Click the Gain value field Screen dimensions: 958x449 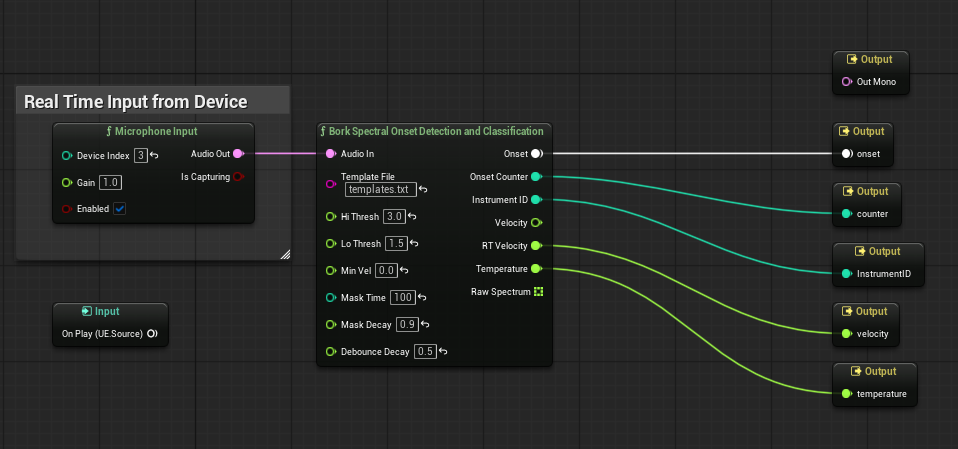(110, 182)
